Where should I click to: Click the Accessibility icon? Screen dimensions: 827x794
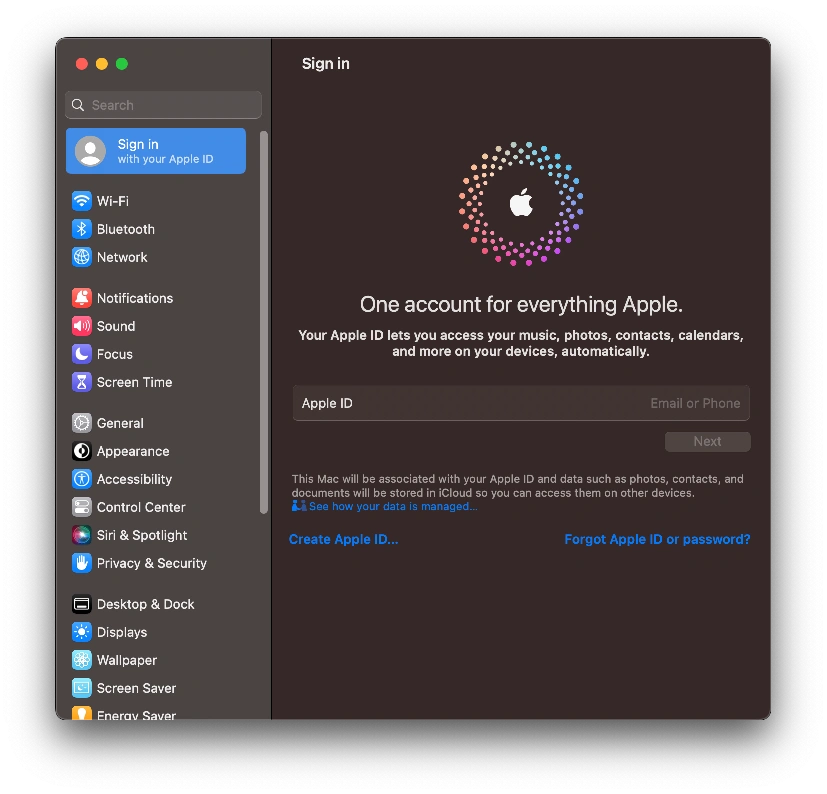[81, 479]
